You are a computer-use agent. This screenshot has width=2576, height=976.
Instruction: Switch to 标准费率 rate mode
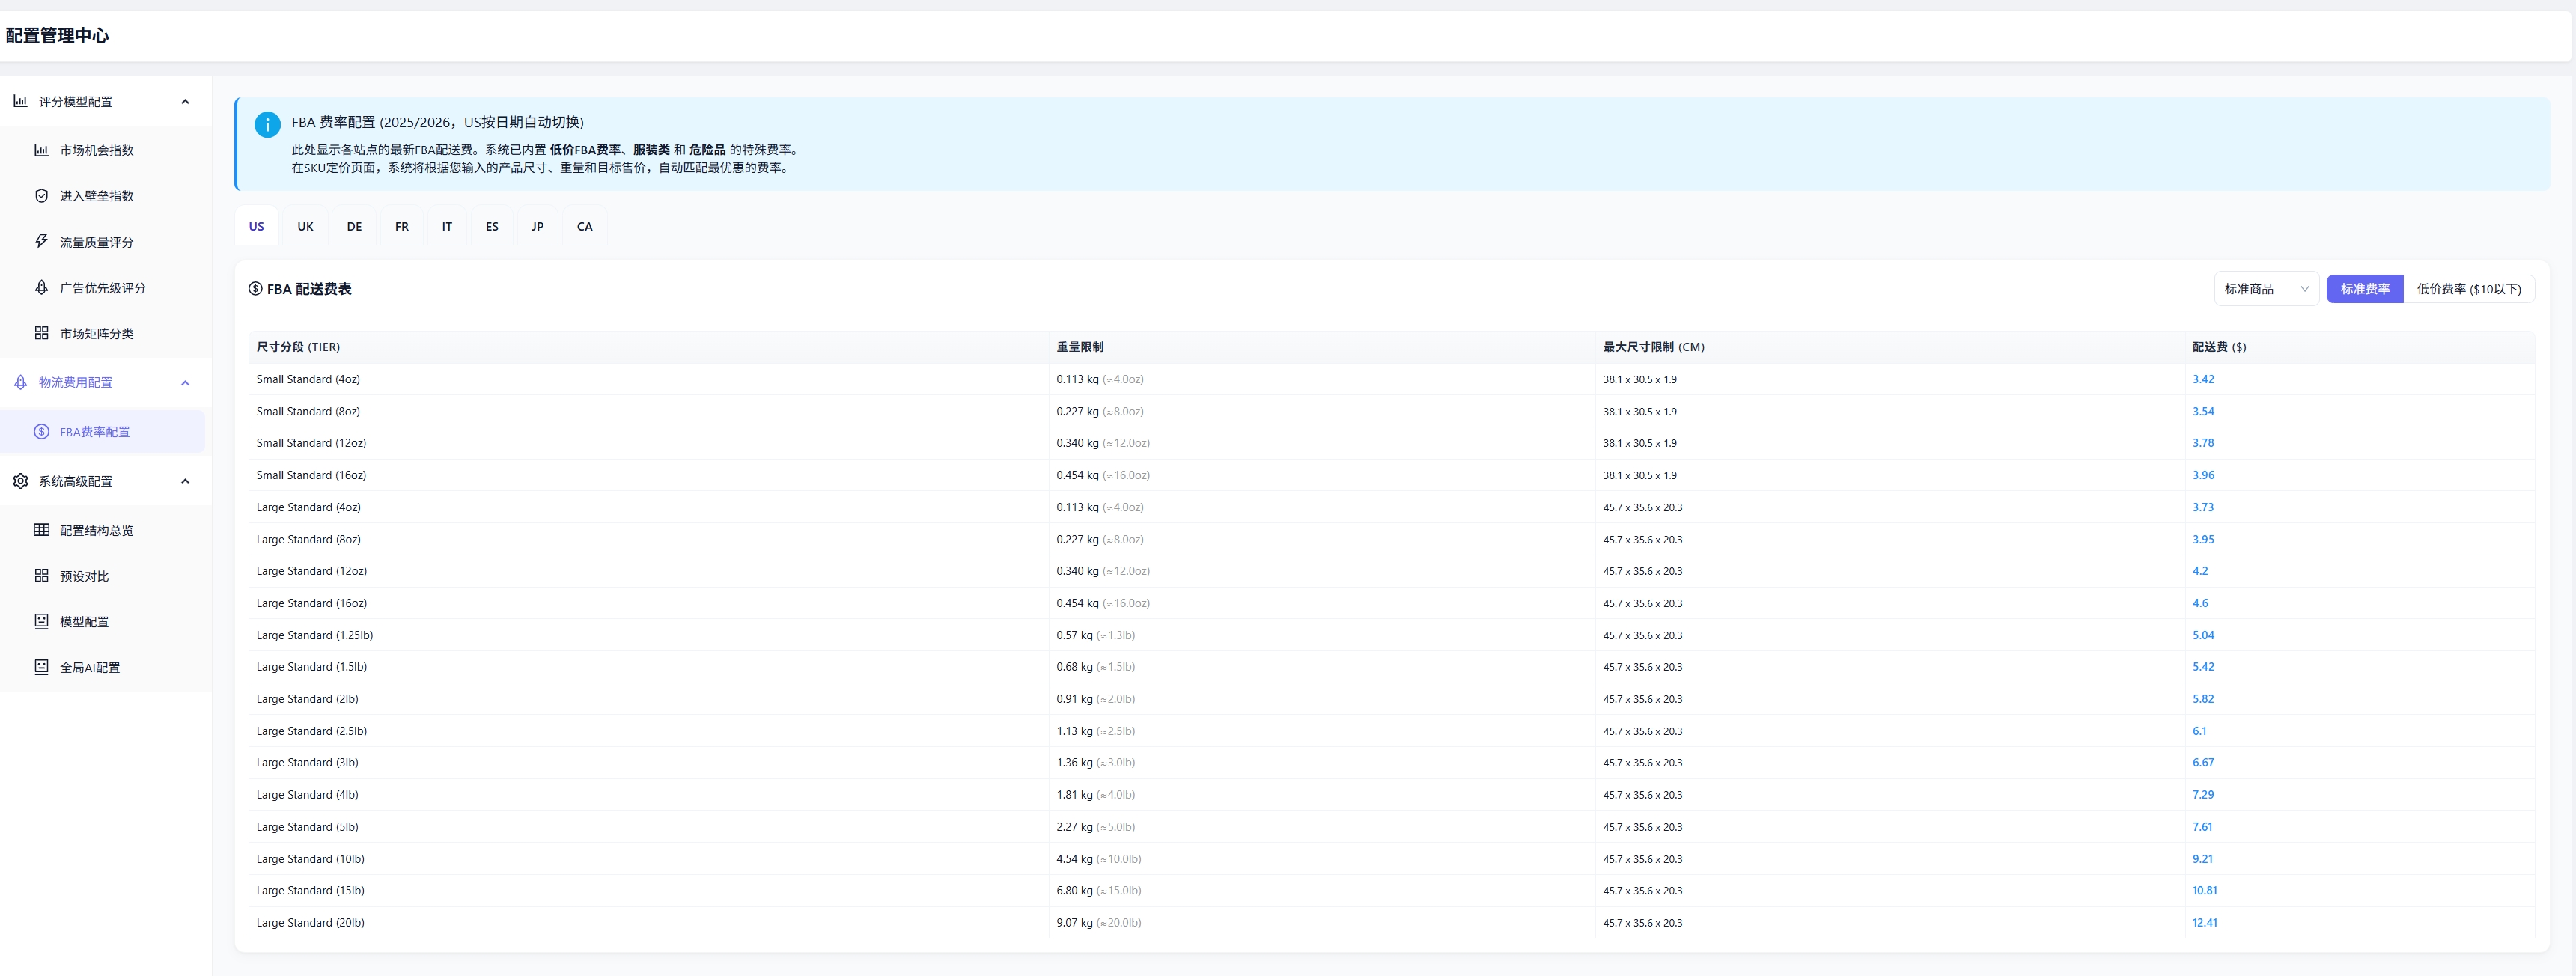tap(2364, 289)
